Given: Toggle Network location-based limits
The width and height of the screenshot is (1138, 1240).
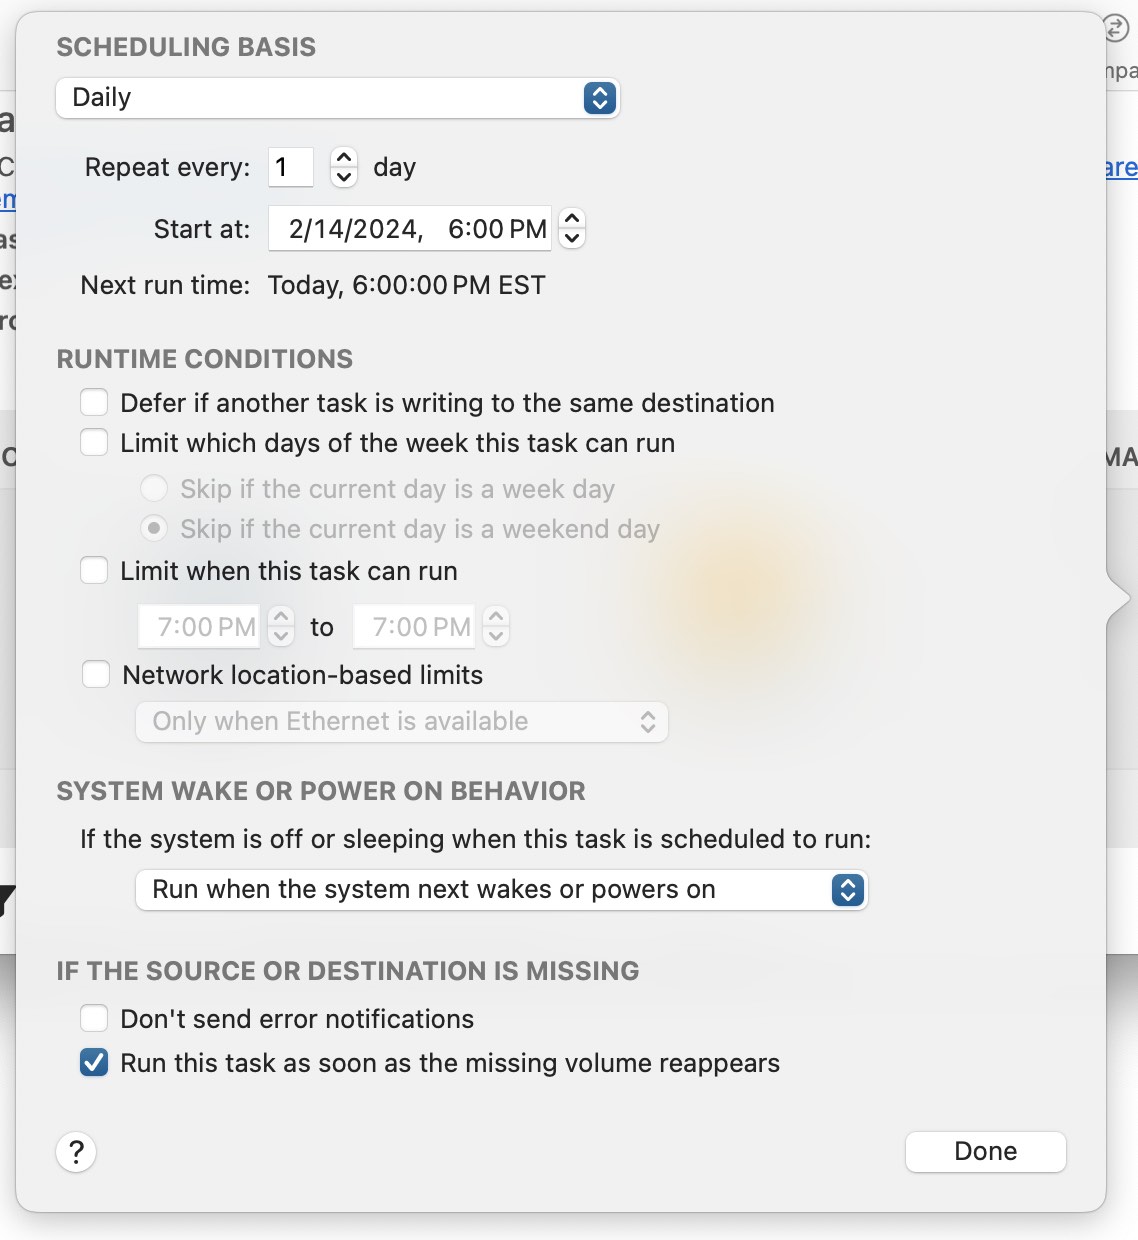Looking at the screenshot, I should pos(95,674).
